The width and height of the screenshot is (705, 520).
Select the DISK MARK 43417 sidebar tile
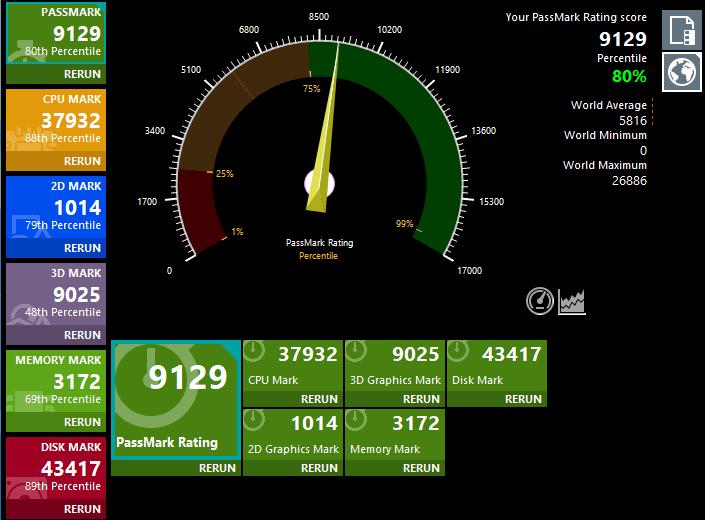click(x=56, y=468)
